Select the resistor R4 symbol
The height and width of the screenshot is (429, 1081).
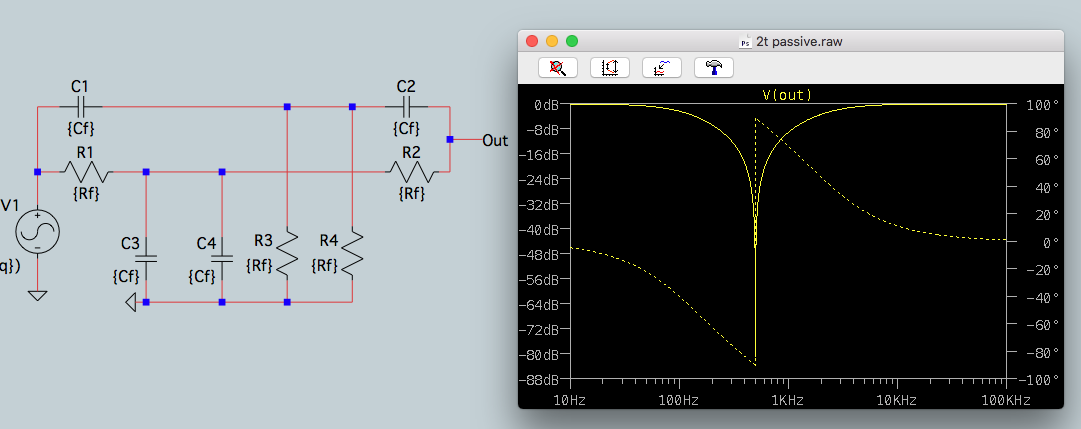(352, 252)
